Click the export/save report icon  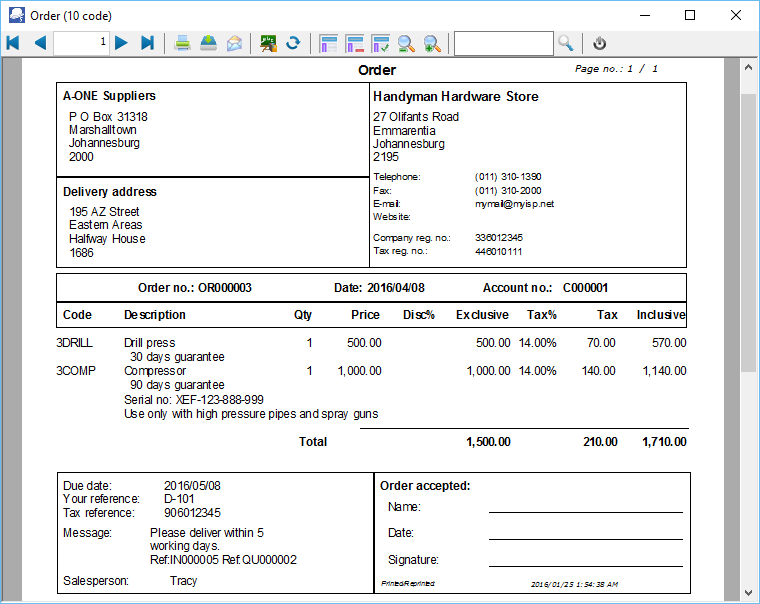click(208, 43)
